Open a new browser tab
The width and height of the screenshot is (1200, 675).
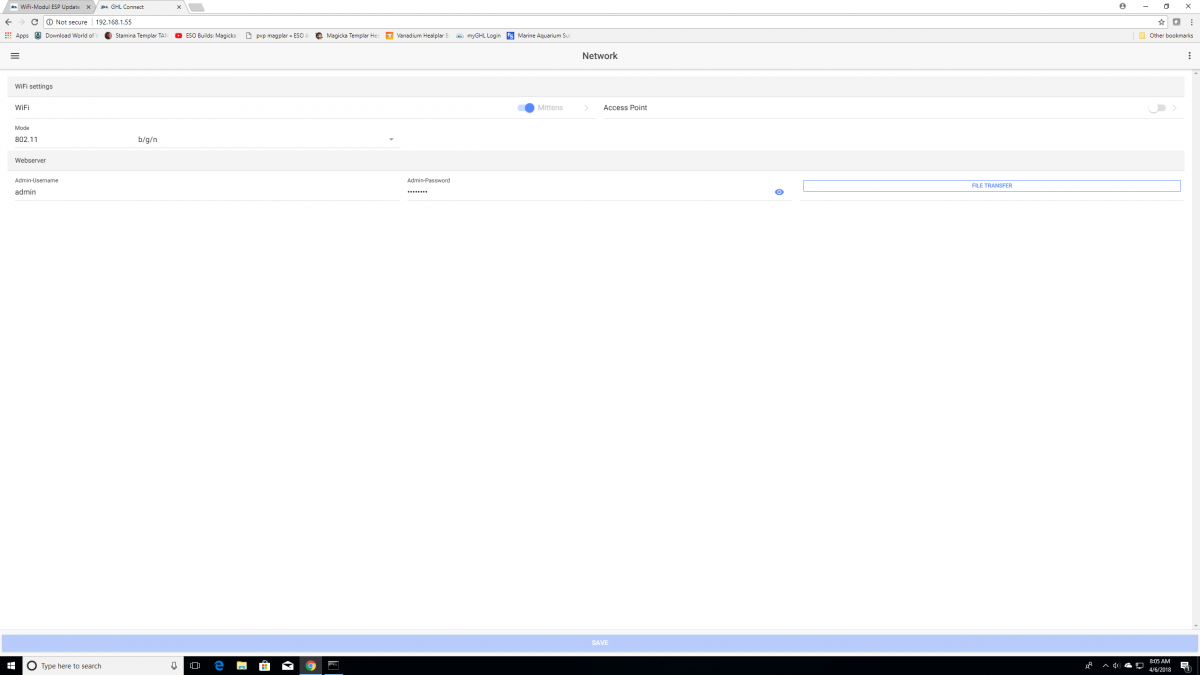pyautogui.click(x=196, y=7)
